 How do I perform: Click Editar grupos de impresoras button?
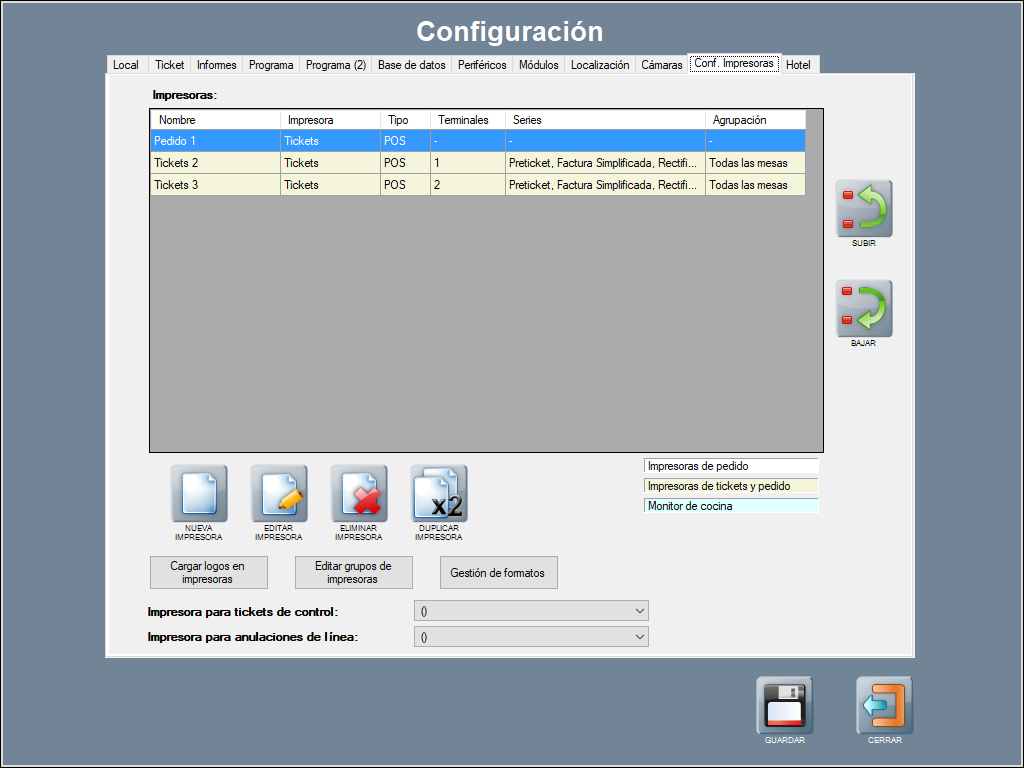pos(353,573)
